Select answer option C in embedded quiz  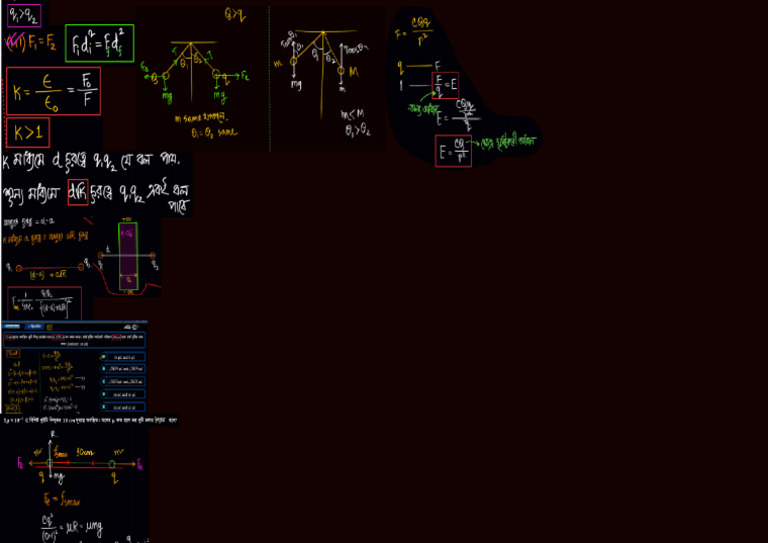tap(122, 381)
